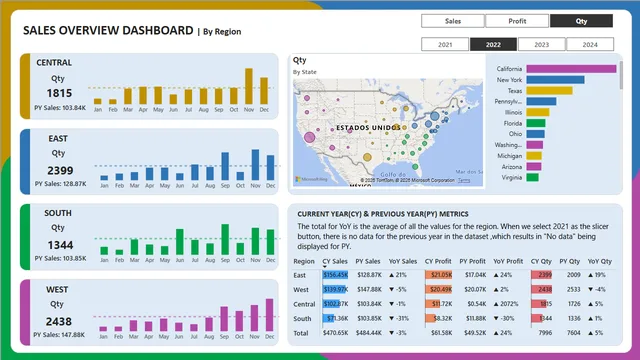Click the West CY Sales $139.97K cell

pyautogui.click(x=335, y=289)
